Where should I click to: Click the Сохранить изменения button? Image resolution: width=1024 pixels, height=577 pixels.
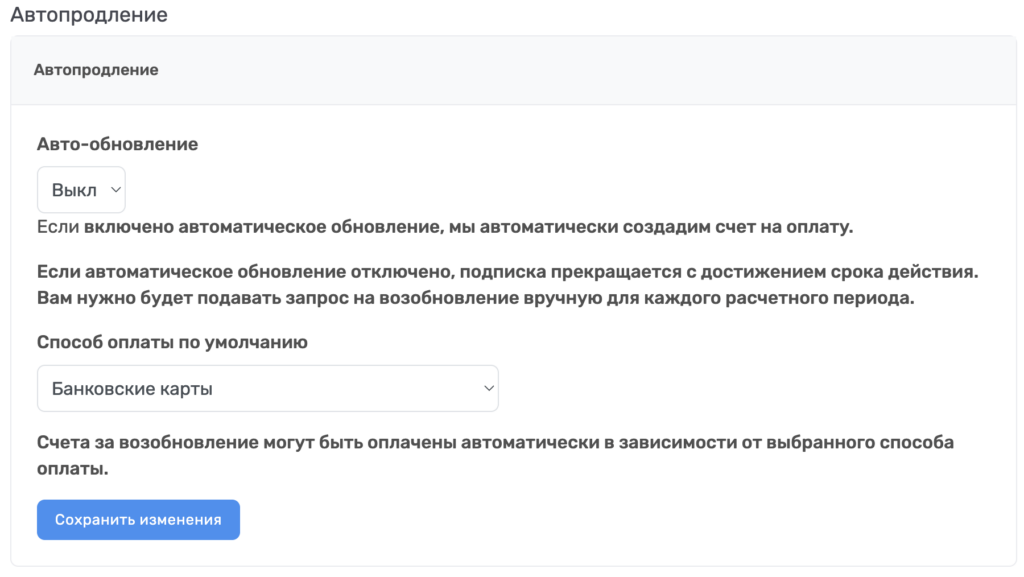[138, 520]
